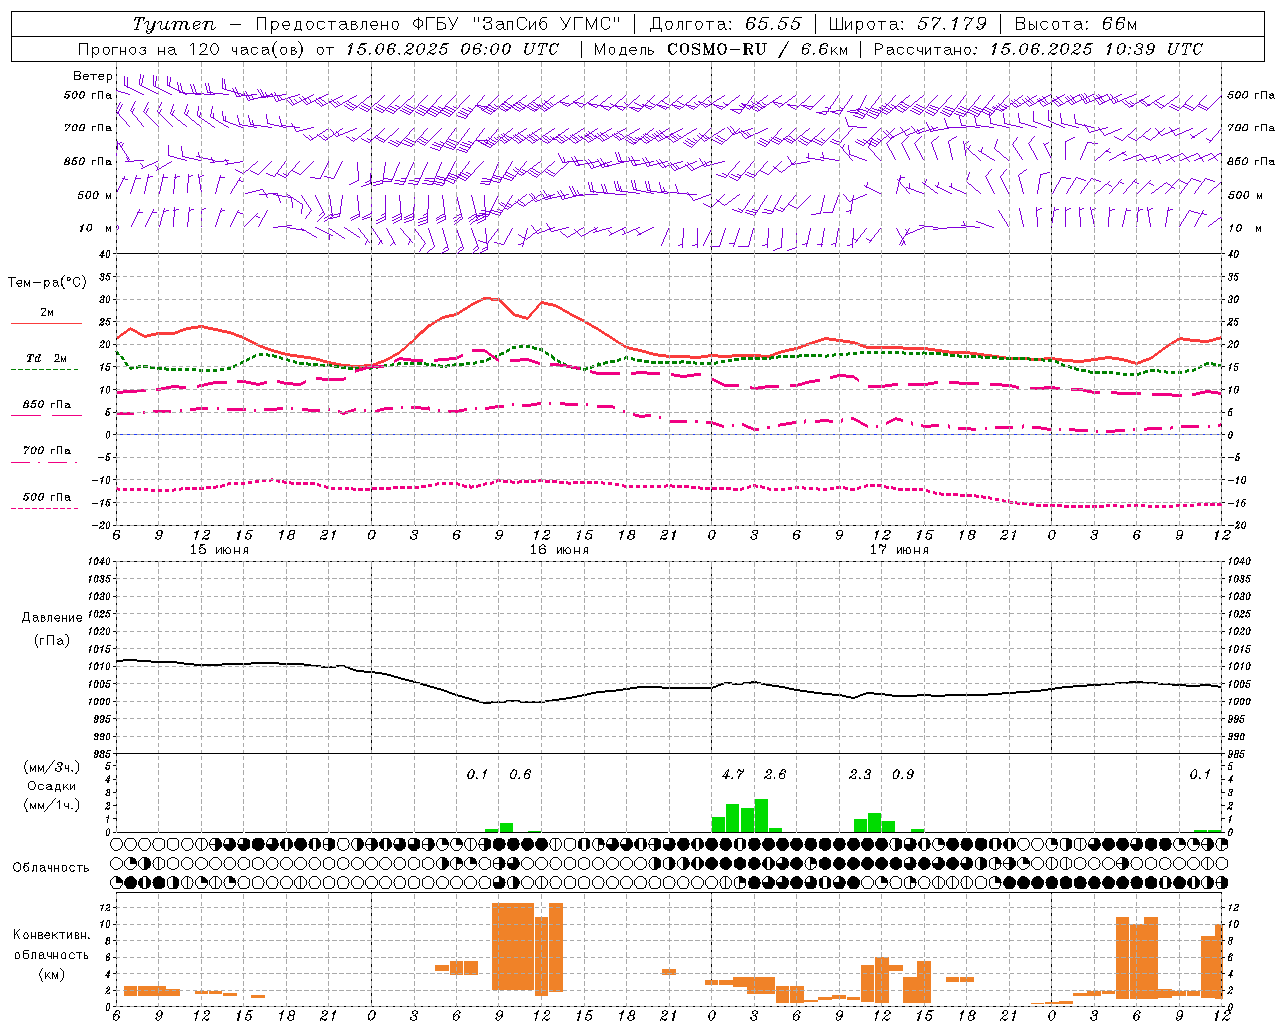1280x1024 pixels.
Task: Click the 4.7 precipitation total
Action: click(733, 774)
